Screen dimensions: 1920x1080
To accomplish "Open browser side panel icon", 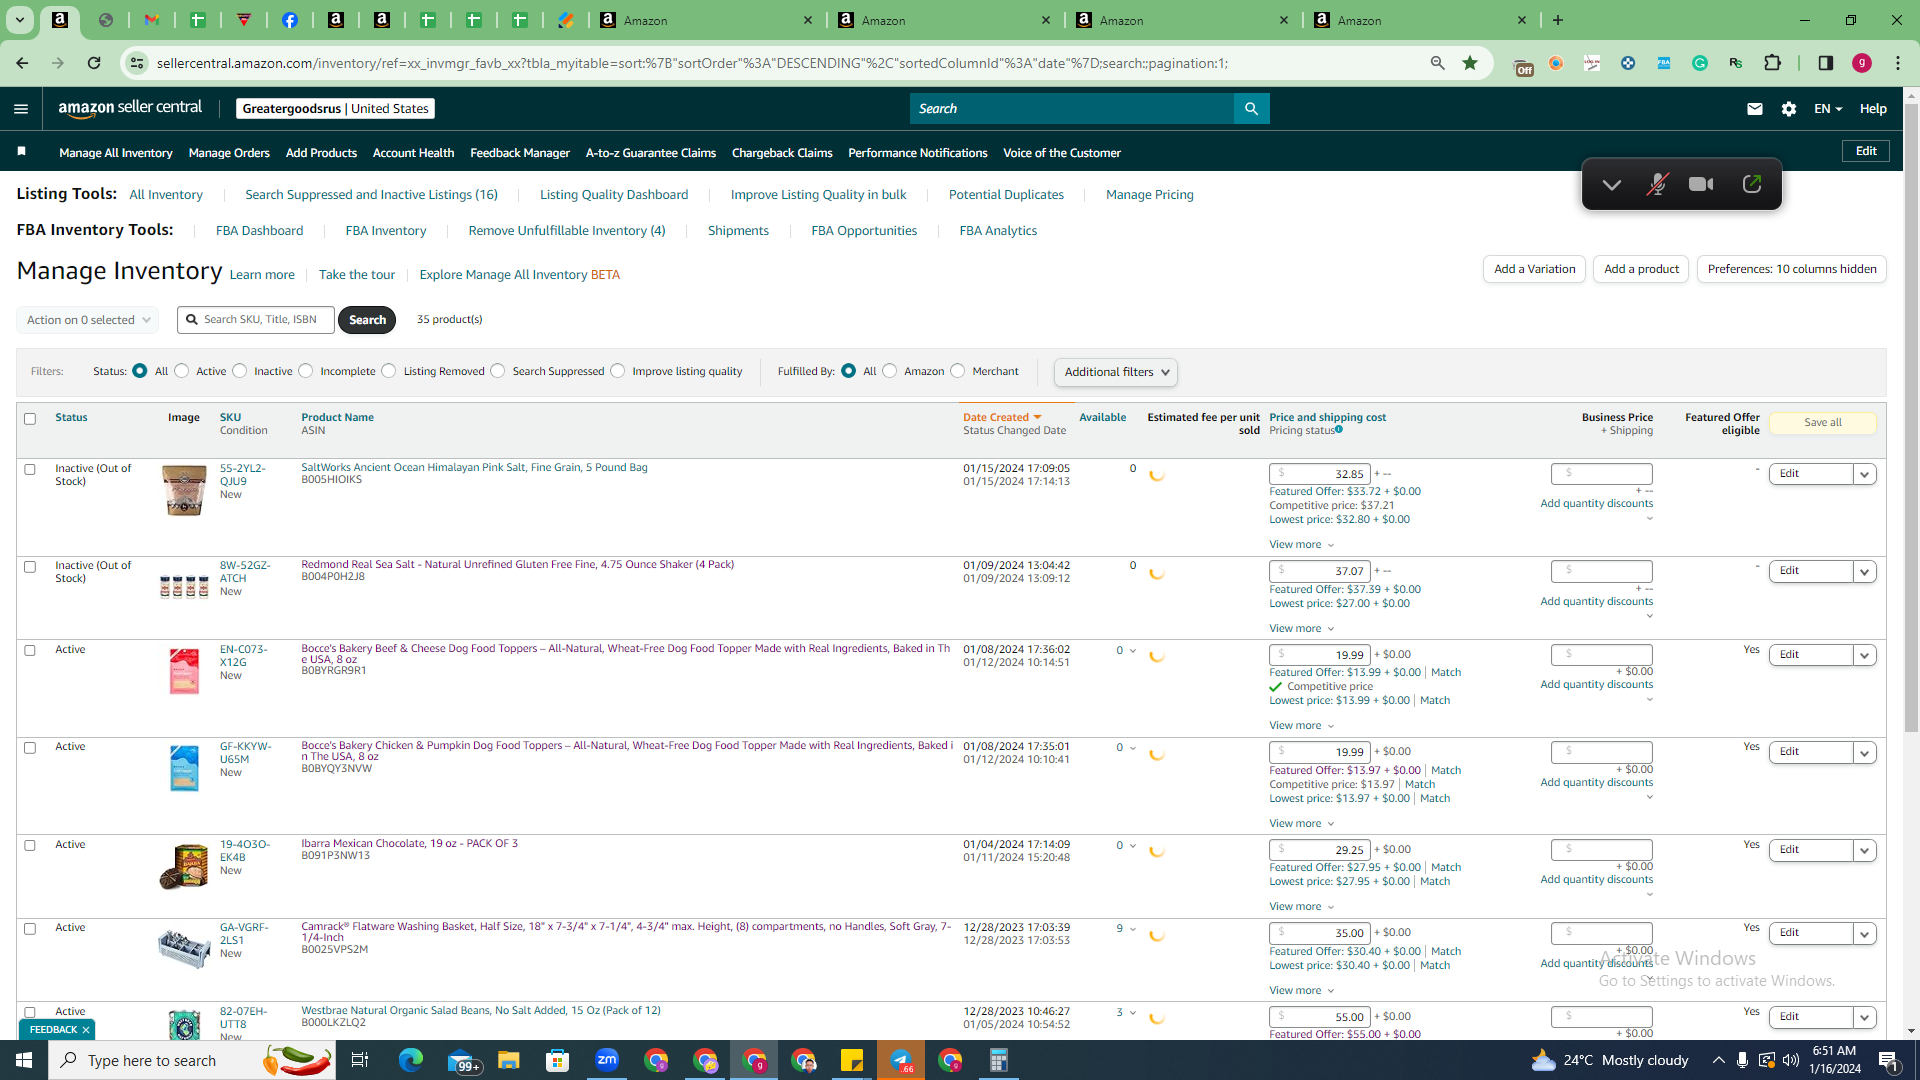I will click(1826, 63).
